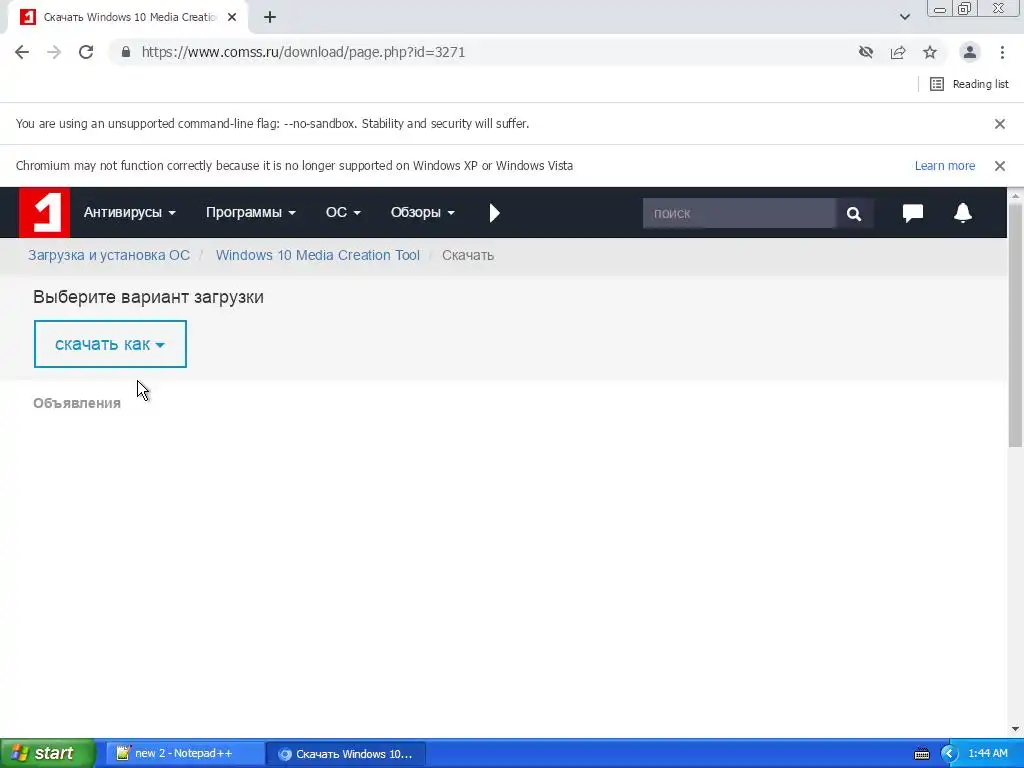
Task: Open the Windows start menu
Action: point(47,753)
